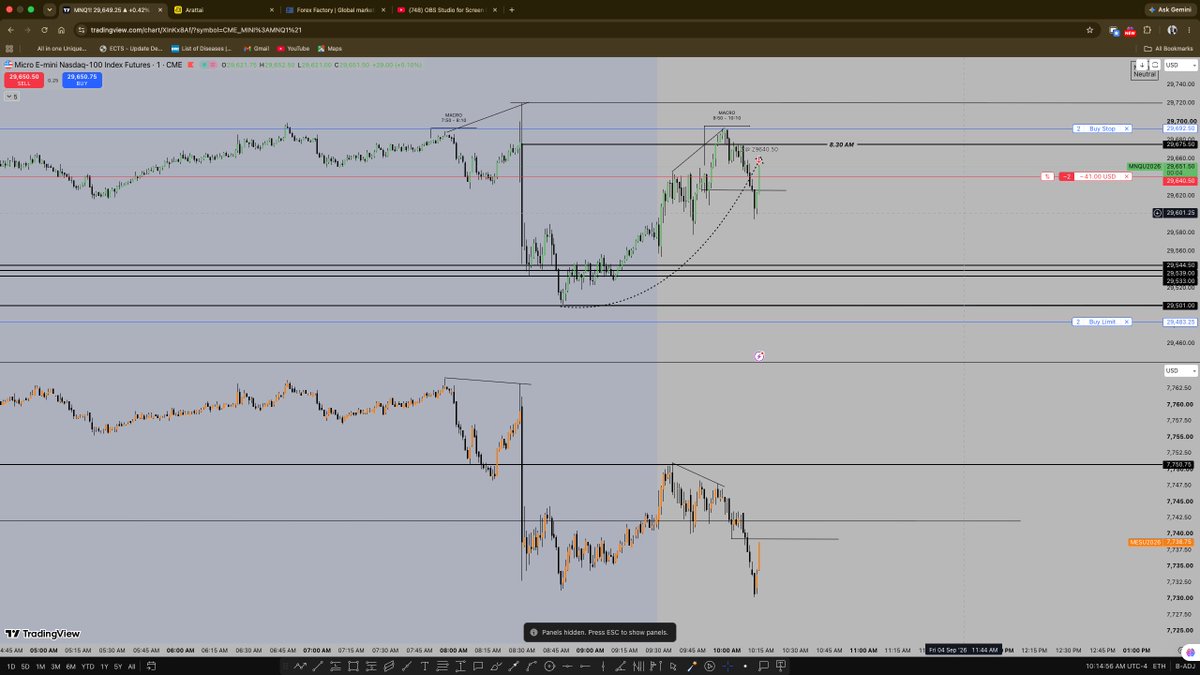Select the Buy Stop order label
The image size is (1200, 675).
coord(1103,129)
